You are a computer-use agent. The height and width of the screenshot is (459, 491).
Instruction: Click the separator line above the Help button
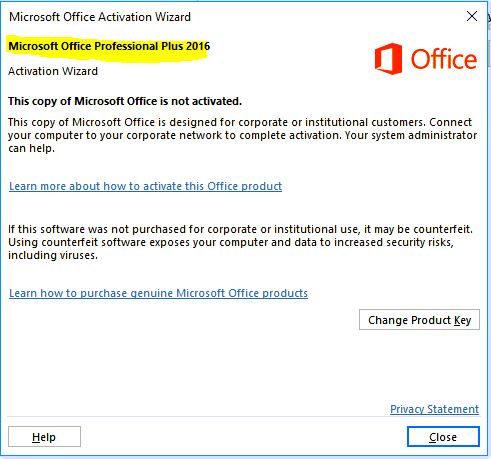tap(243, 417)
